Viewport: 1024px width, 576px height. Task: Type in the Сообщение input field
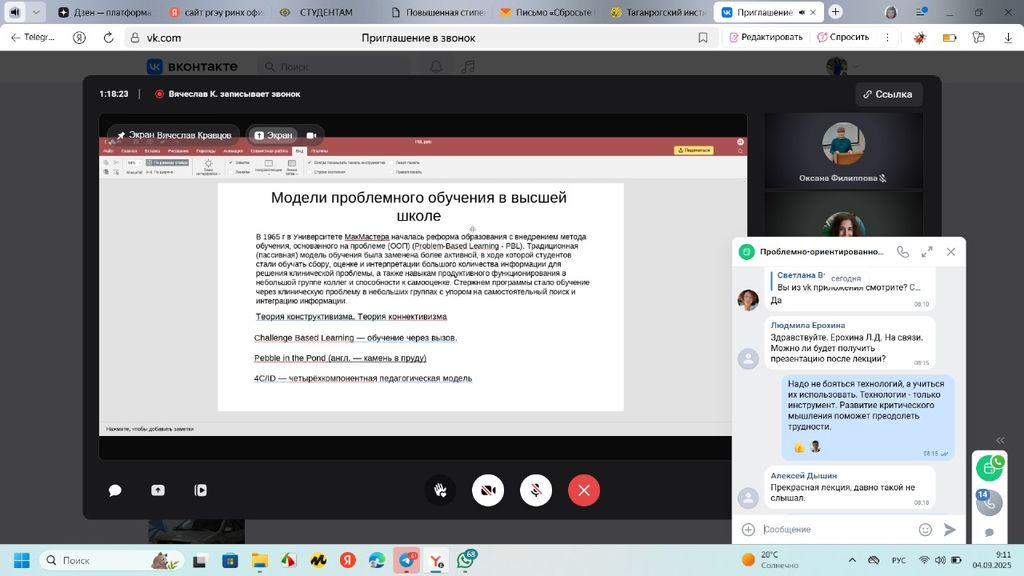835,529
